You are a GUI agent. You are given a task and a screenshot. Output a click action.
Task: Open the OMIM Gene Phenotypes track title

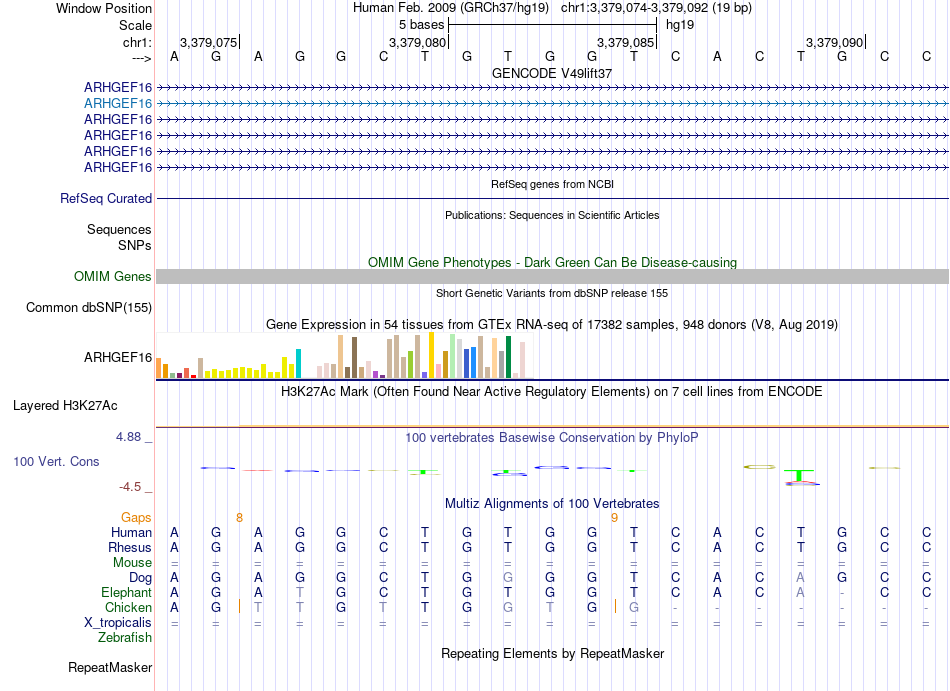552,262
